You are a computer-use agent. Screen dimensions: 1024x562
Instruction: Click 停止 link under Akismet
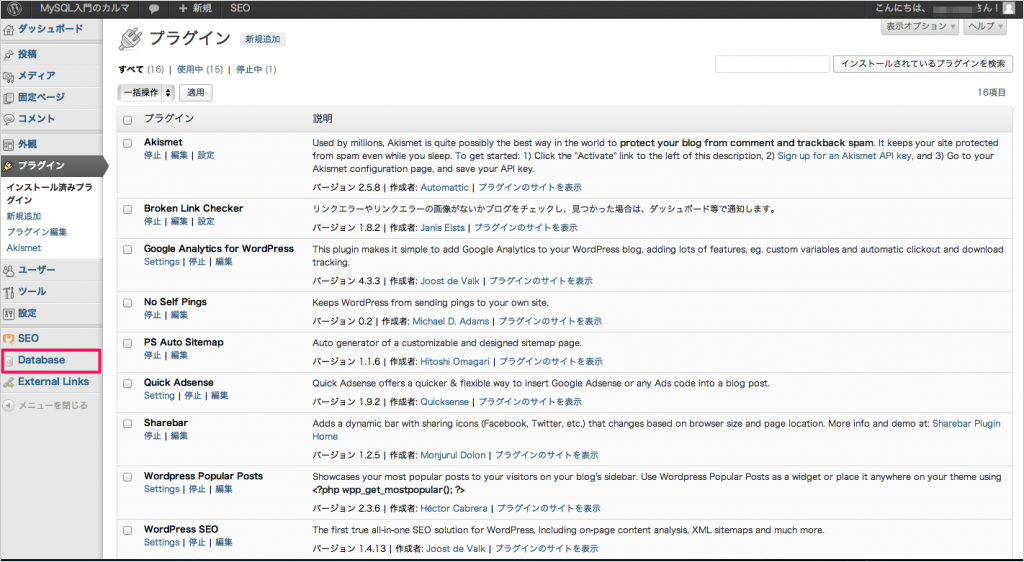tap(152, 155)
